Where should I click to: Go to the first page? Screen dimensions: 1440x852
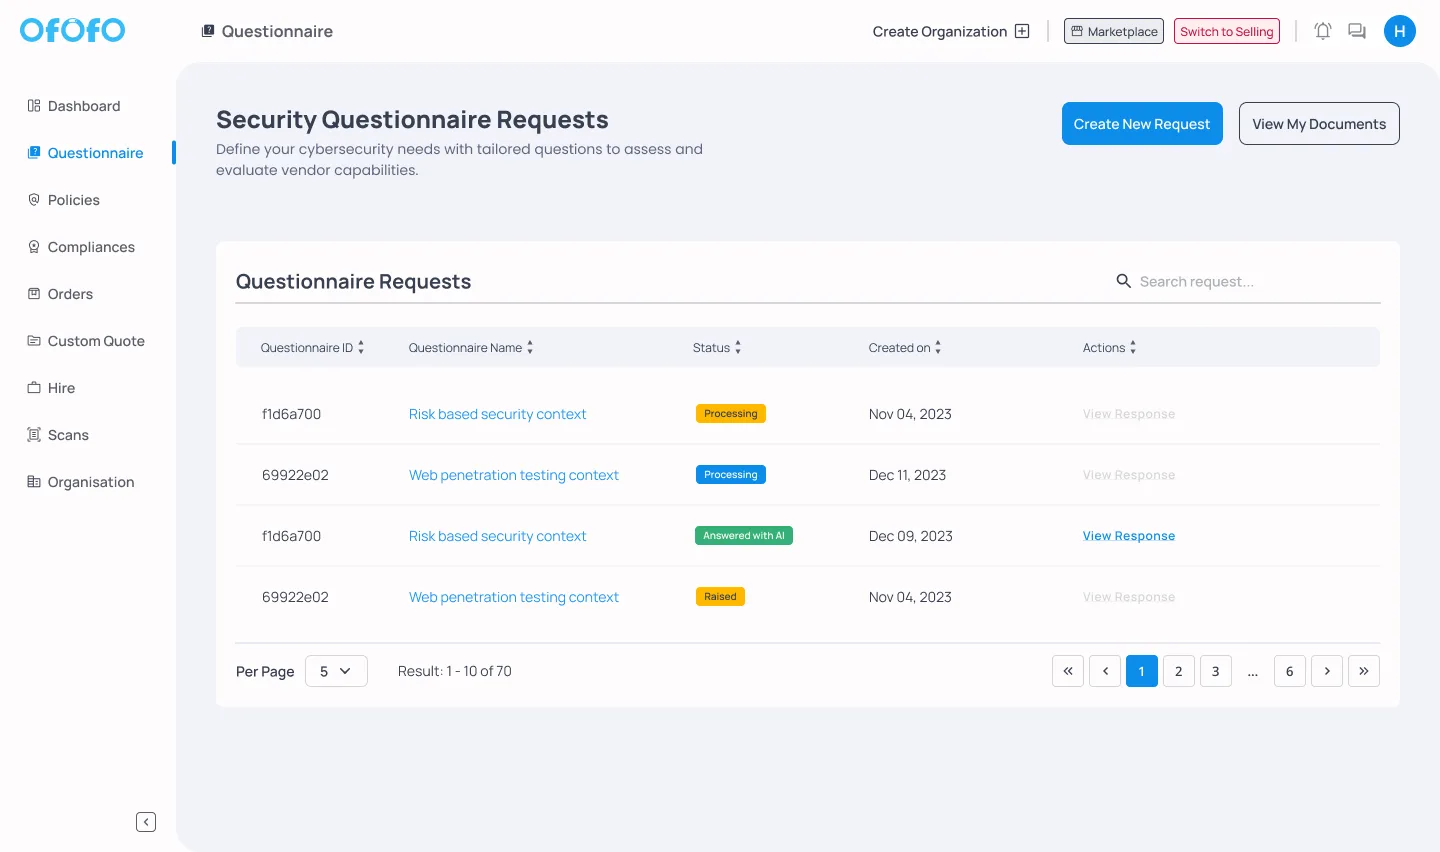(x=1068, y=671)
